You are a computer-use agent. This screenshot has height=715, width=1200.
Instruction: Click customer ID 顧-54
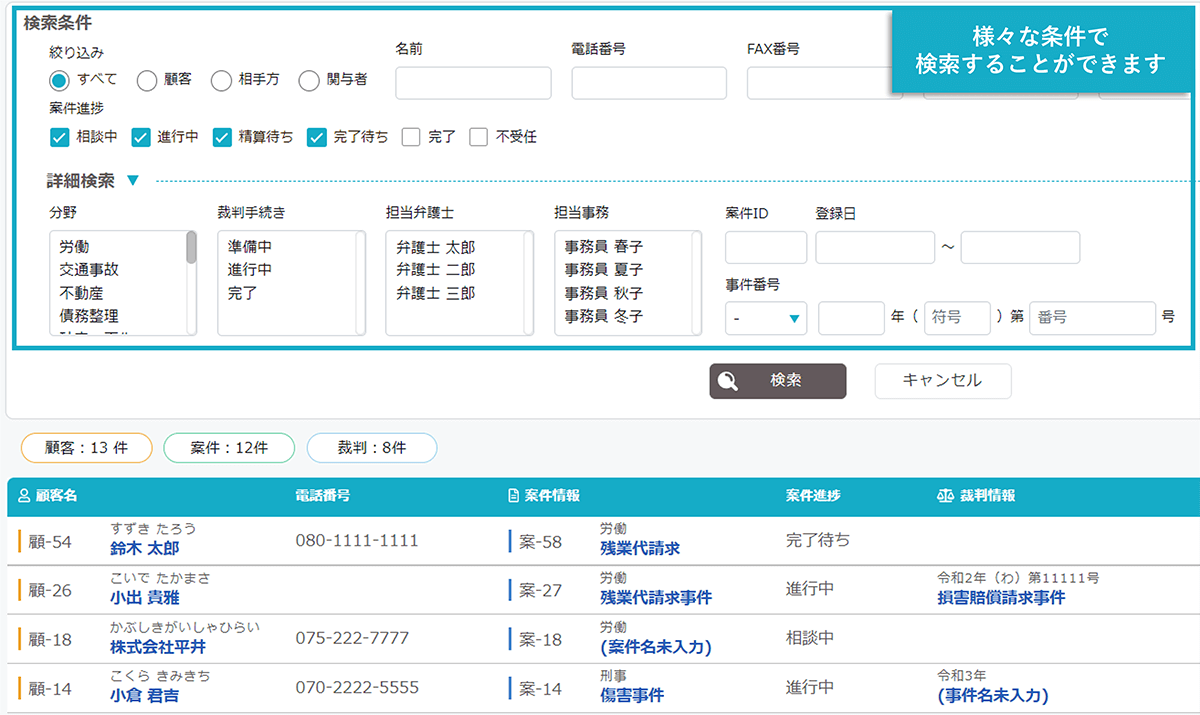50,542
